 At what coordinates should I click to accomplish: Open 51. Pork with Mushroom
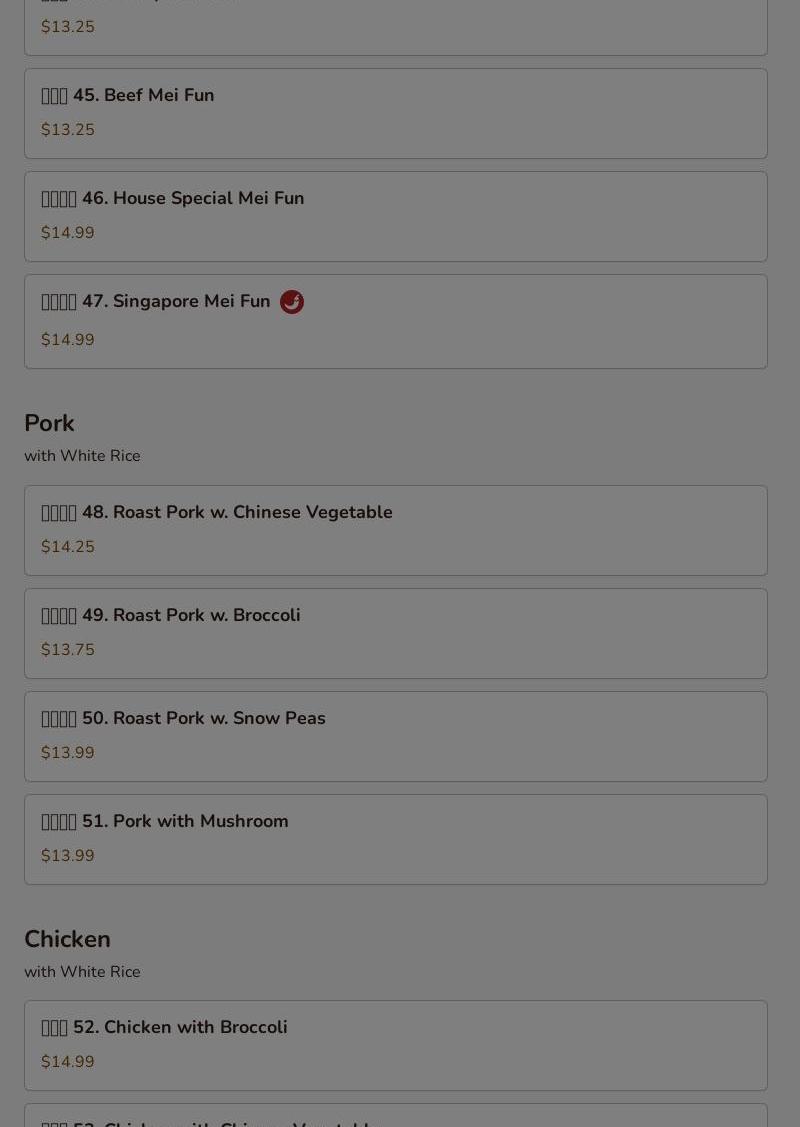(x=396, y=840)
